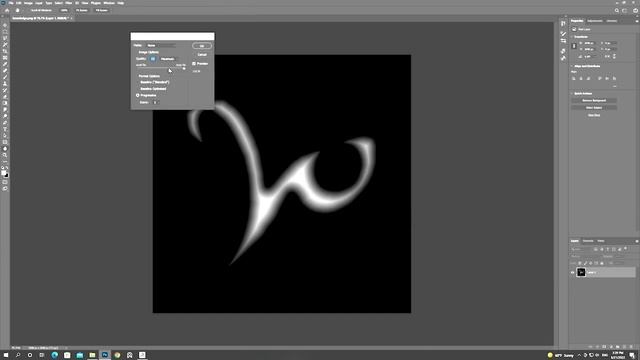Switch to the Adjustments tab

tap(595, 21)
